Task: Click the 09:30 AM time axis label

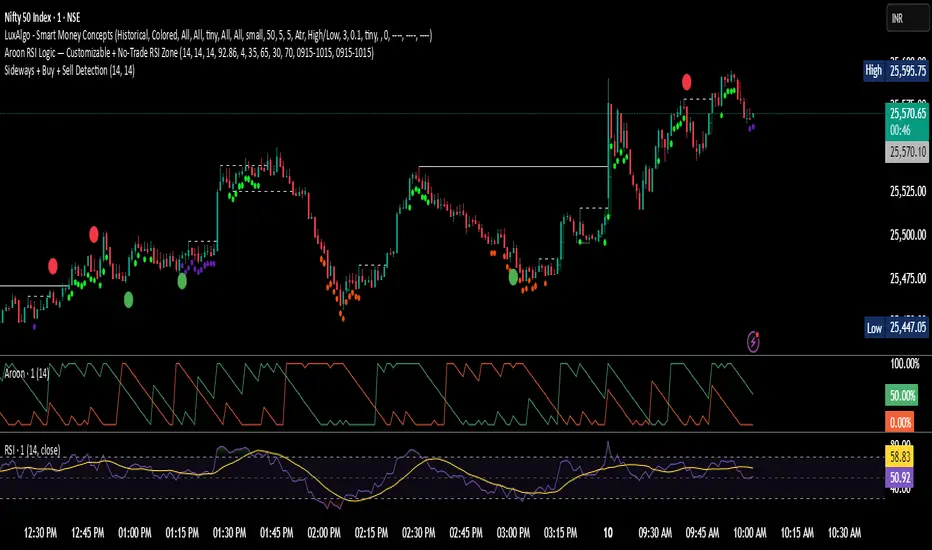Action: (x=655, y=533)
